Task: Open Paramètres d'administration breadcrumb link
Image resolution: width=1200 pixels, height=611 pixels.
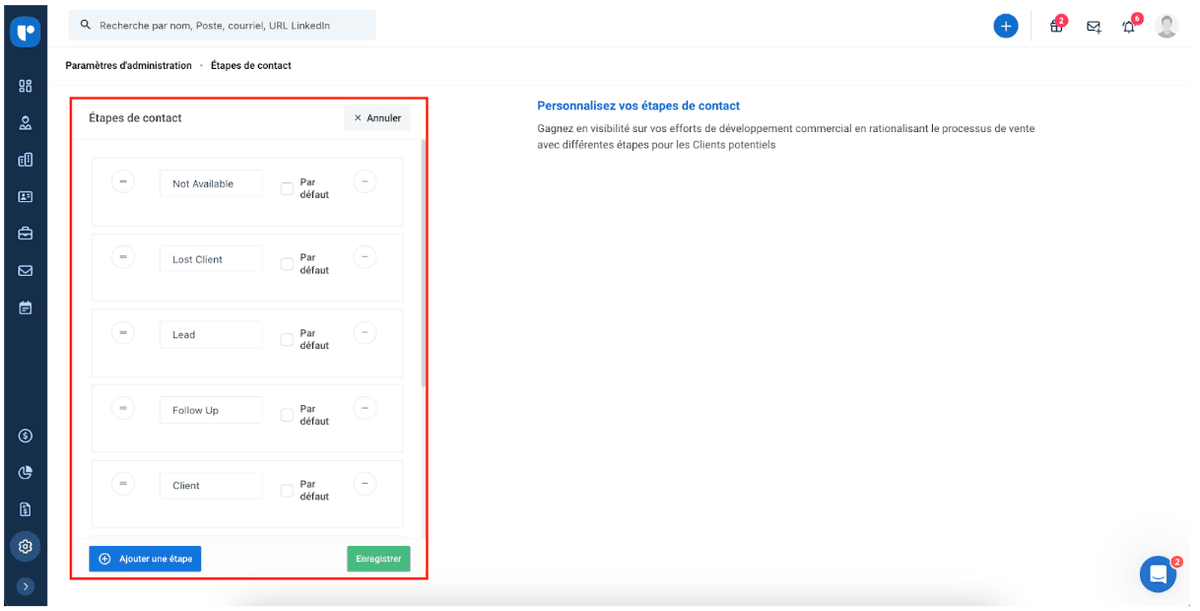Action: pos(127,65)
